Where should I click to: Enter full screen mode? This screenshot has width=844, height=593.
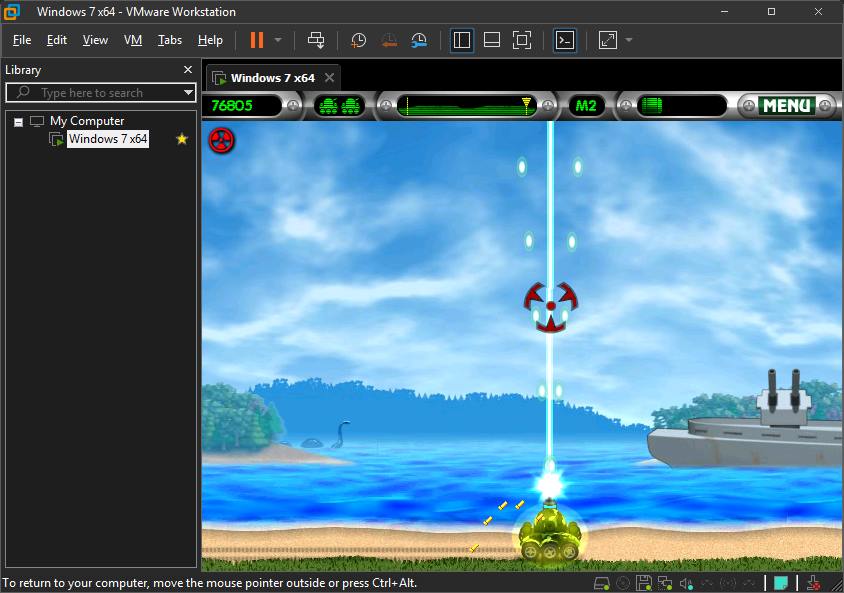click(x=521, y=40)
